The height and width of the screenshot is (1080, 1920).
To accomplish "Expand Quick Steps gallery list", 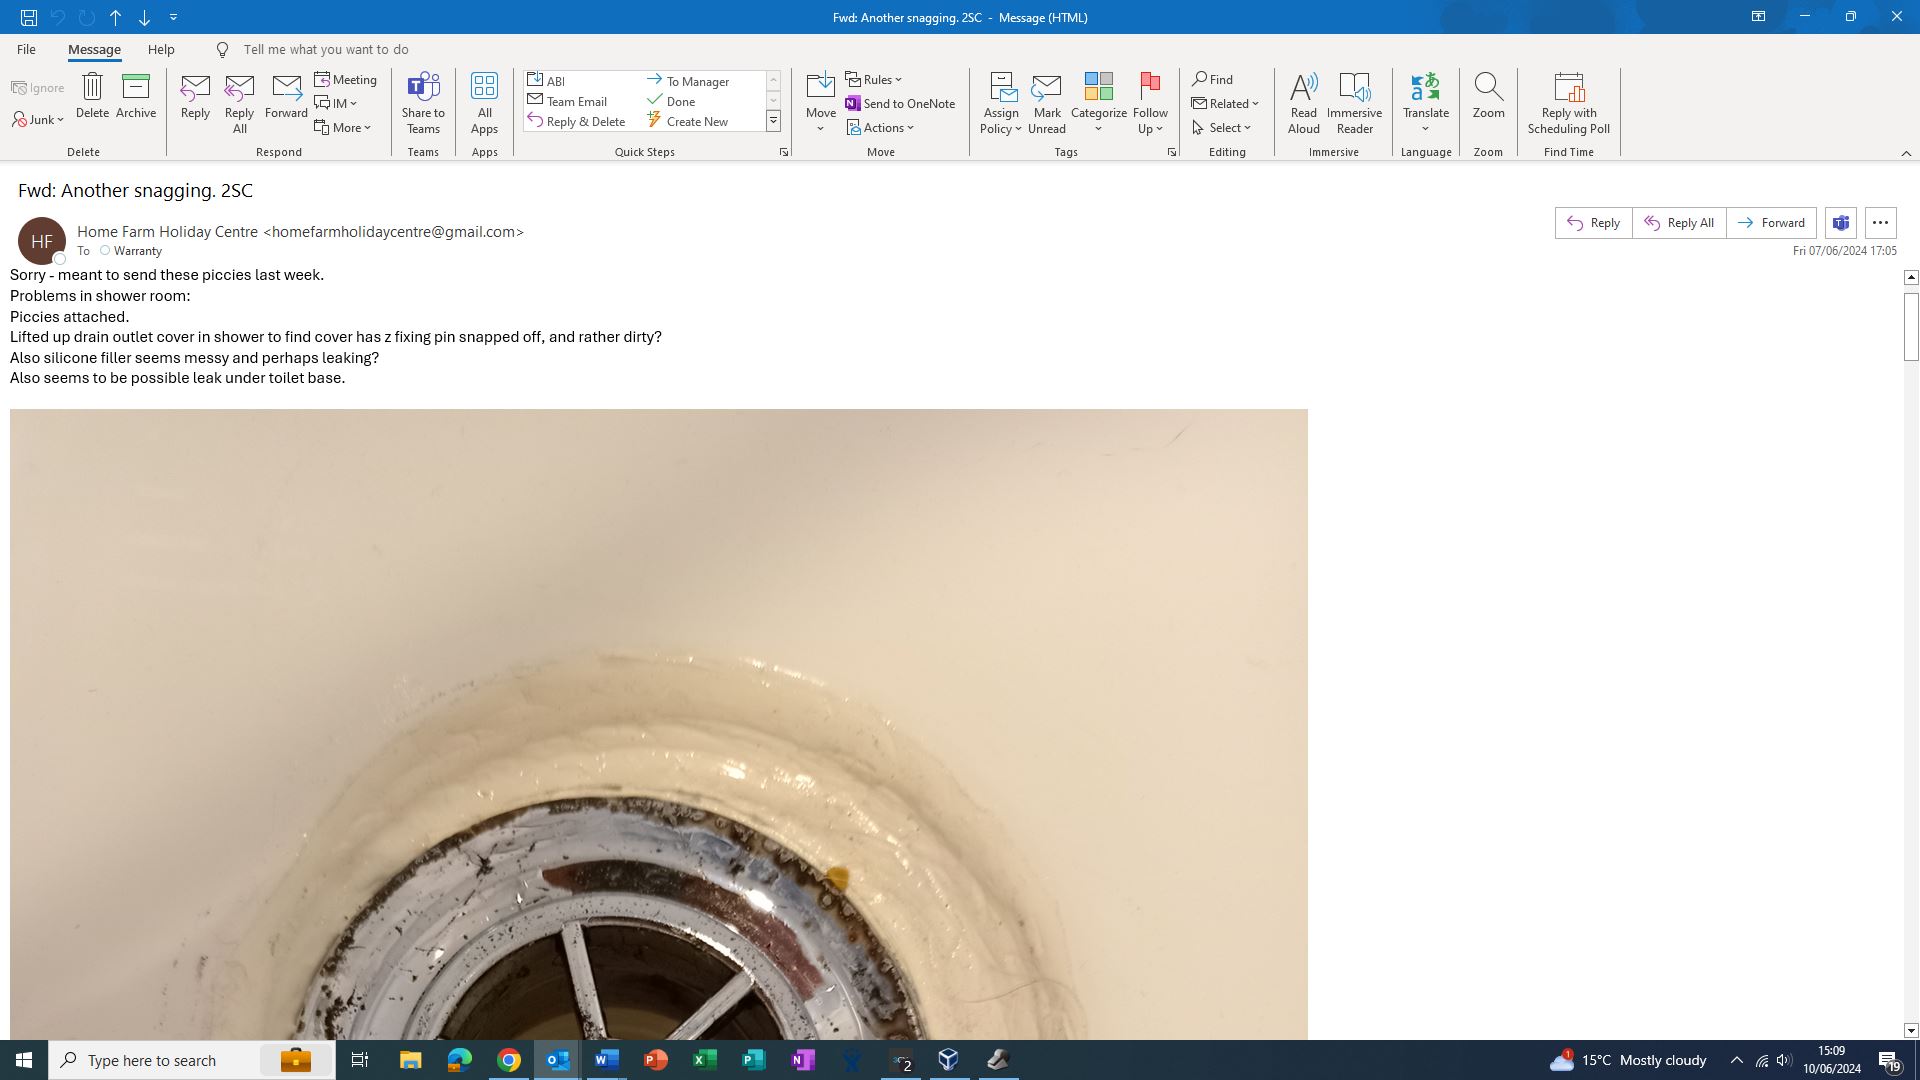I will (773, 122).
